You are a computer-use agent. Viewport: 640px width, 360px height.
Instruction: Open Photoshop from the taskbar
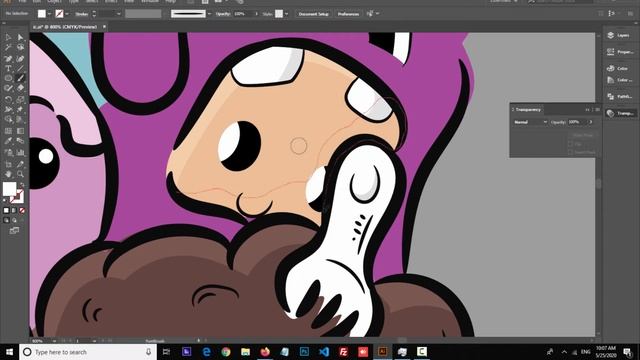[304, 352]
